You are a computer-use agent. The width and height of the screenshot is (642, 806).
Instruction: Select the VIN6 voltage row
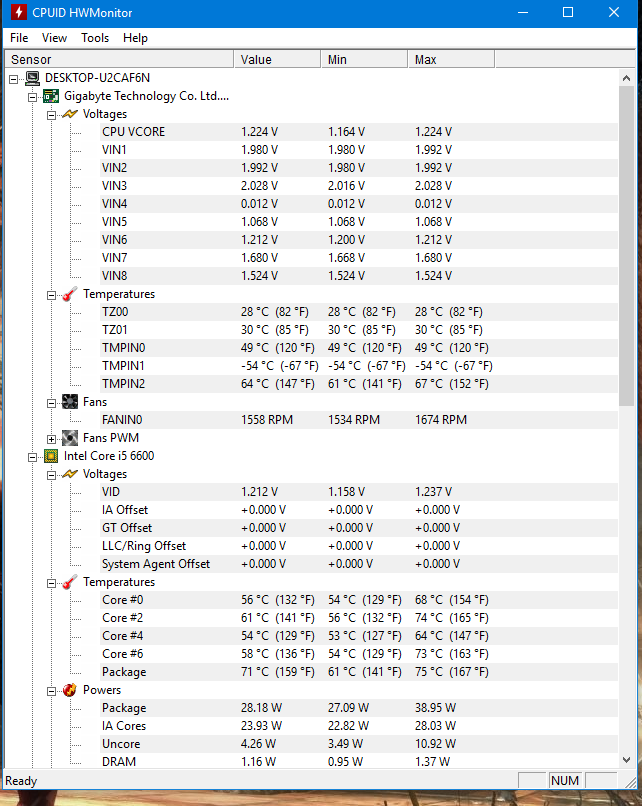(x=359, y=240)
